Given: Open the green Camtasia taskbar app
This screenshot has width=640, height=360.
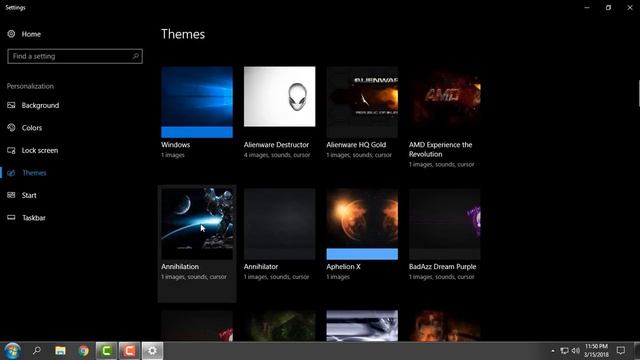Looking at the screenshot, I should click(x=107, y=351).
